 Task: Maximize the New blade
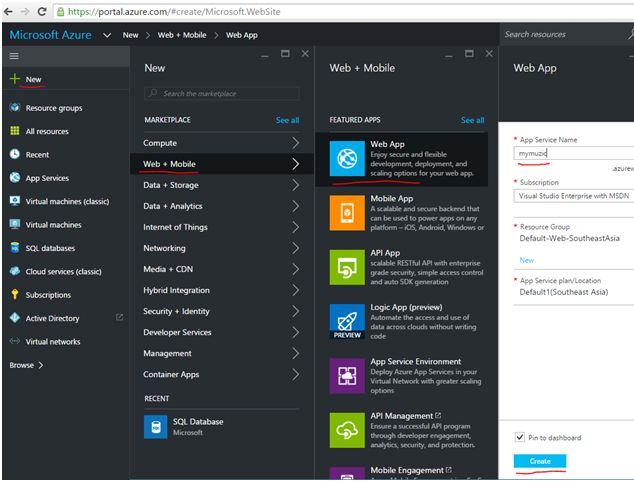click(x=285, y=53)
